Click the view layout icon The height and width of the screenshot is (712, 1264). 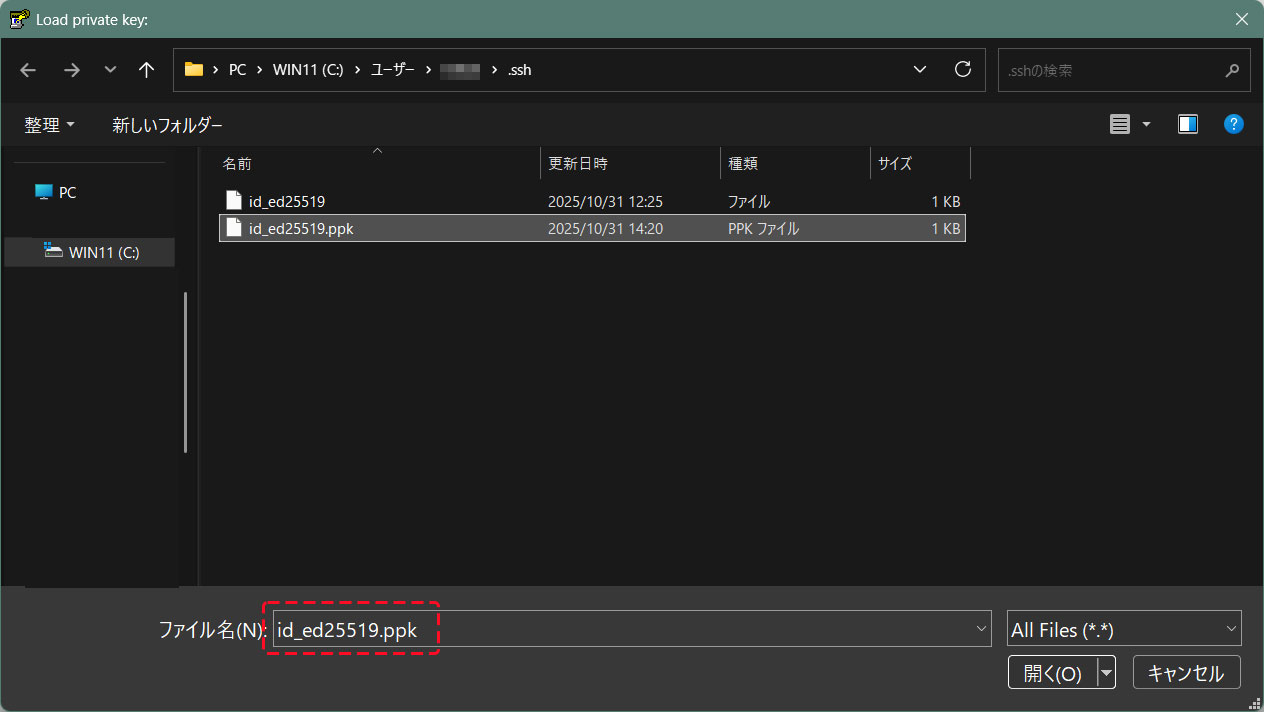pos(1120,124)
